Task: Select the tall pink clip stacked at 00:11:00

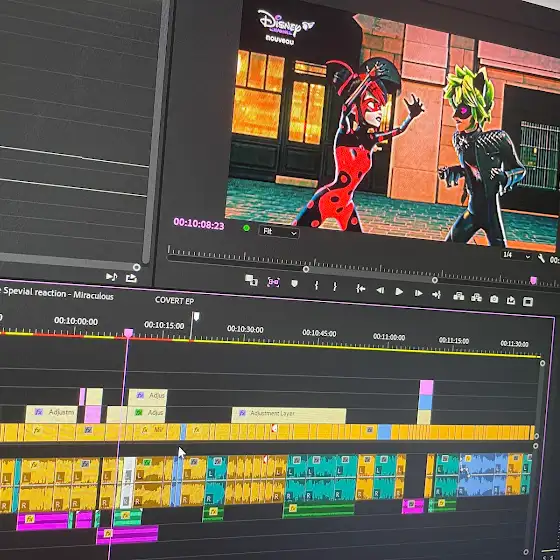Action: [426, 388]
